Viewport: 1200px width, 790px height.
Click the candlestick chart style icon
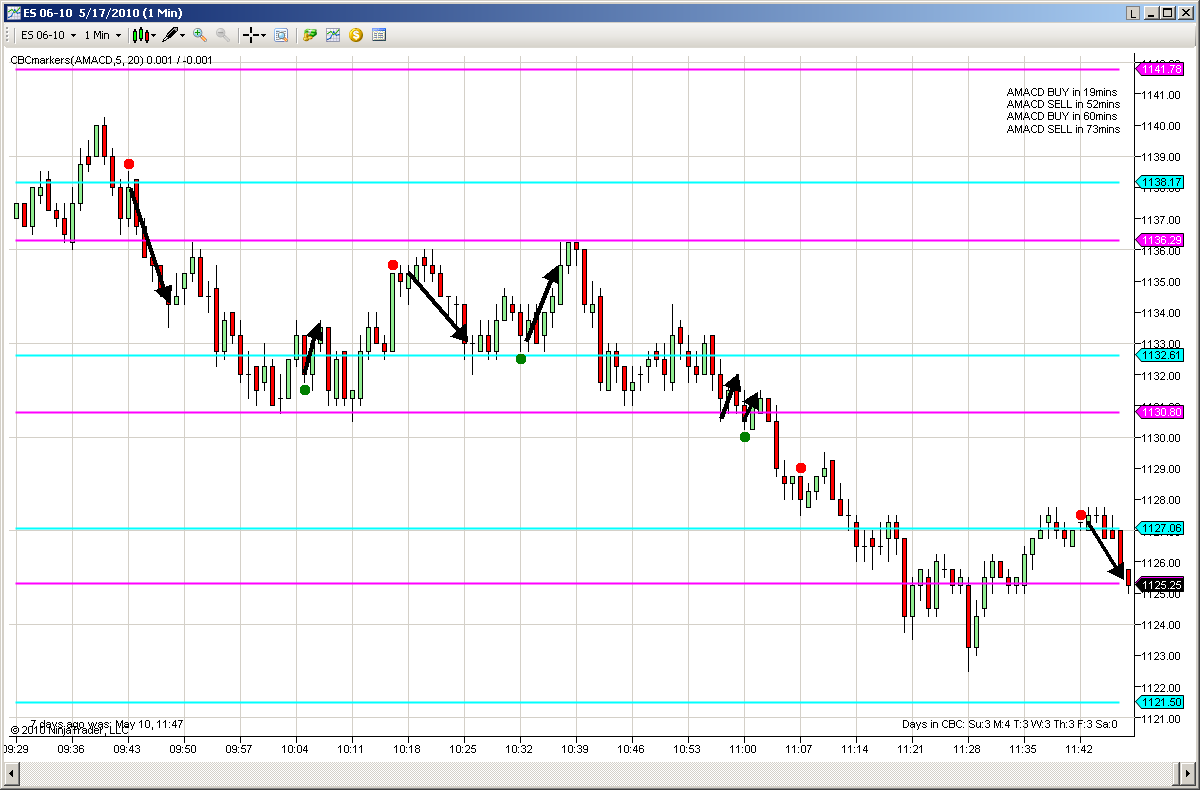coord(141,35)
